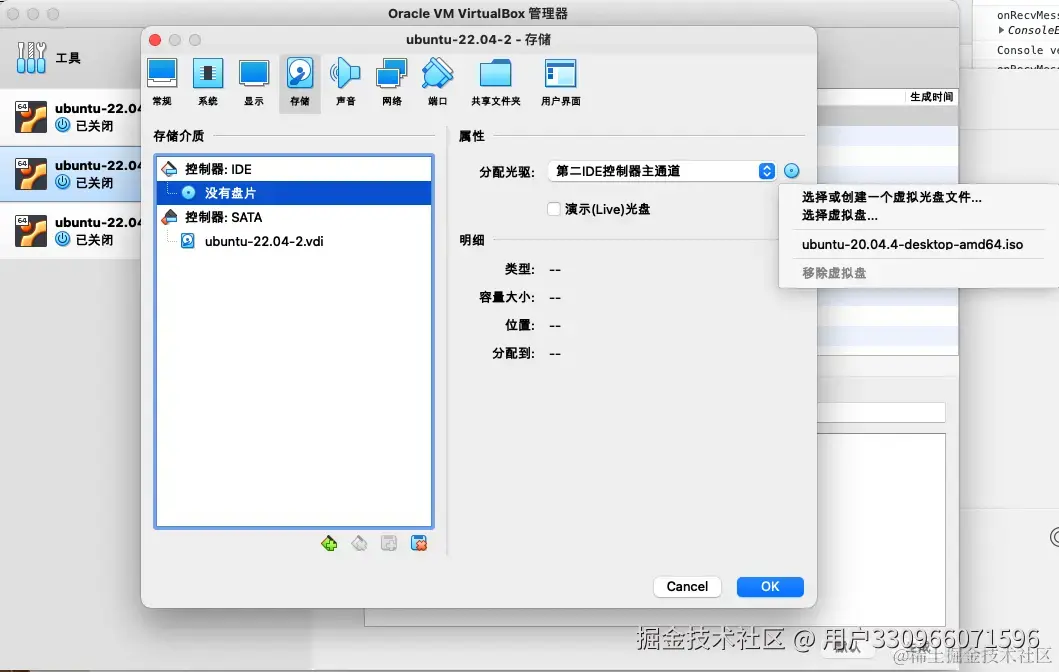Open the 端口 (Ports) settings section

point(438,82)
